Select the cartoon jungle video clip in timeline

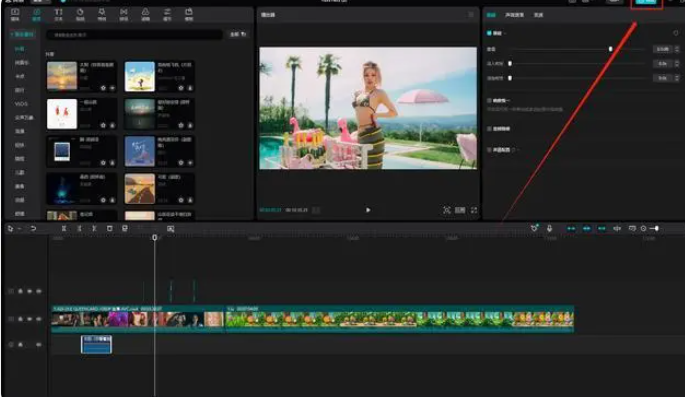(x=399, y=319)
